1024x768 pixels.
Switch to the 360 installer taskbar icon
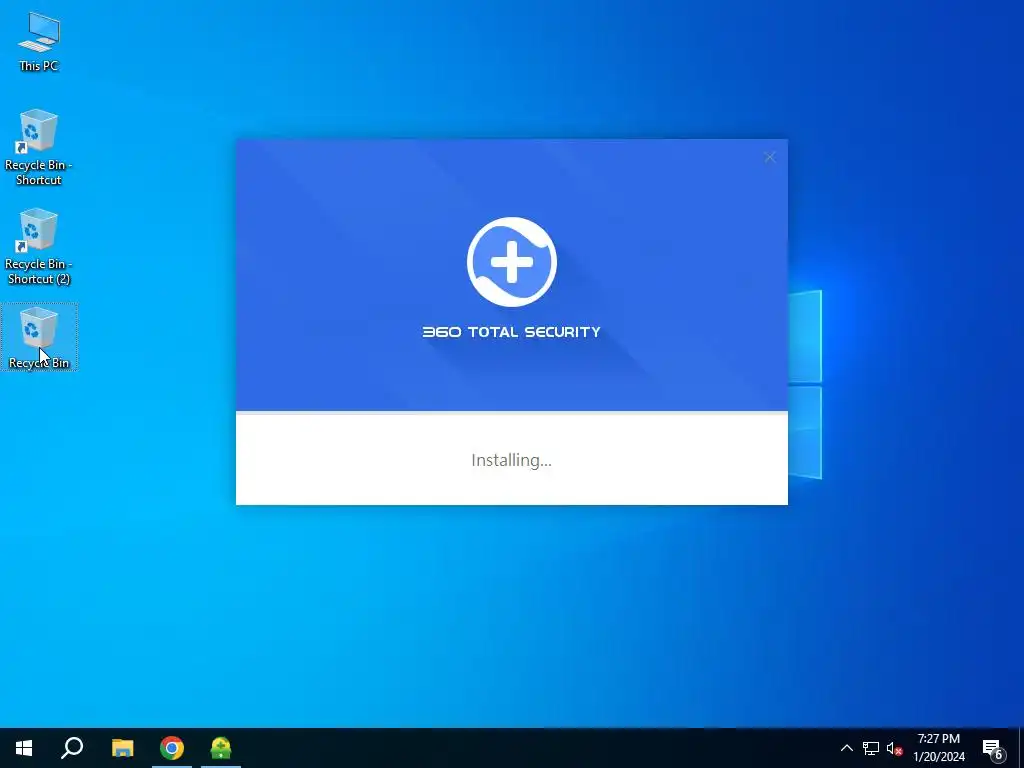(221, 748)
